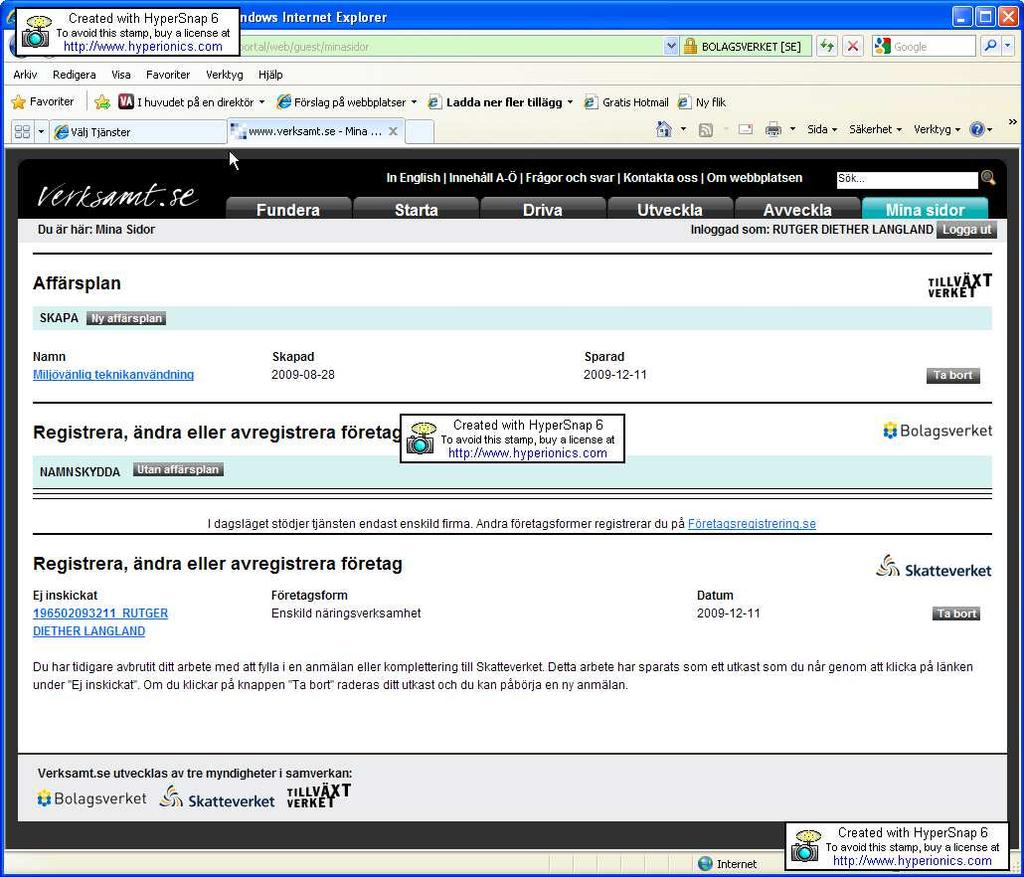The height and width of the screenshot is (877, 1024).
Task: Click the red stop loading icon
Action: pos(852,46)
